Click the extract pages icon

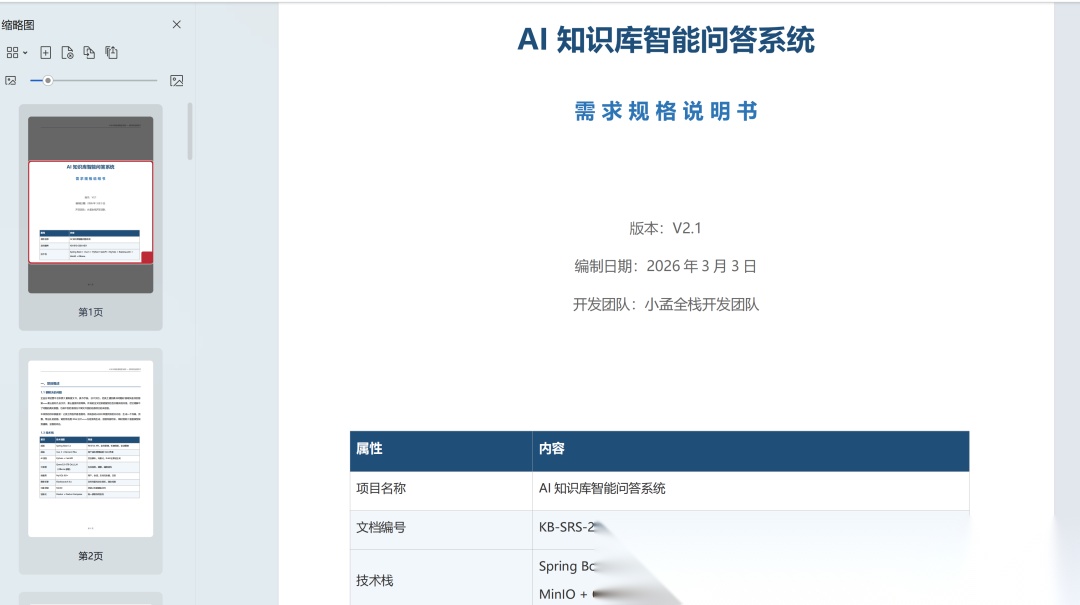click(112, 52)
